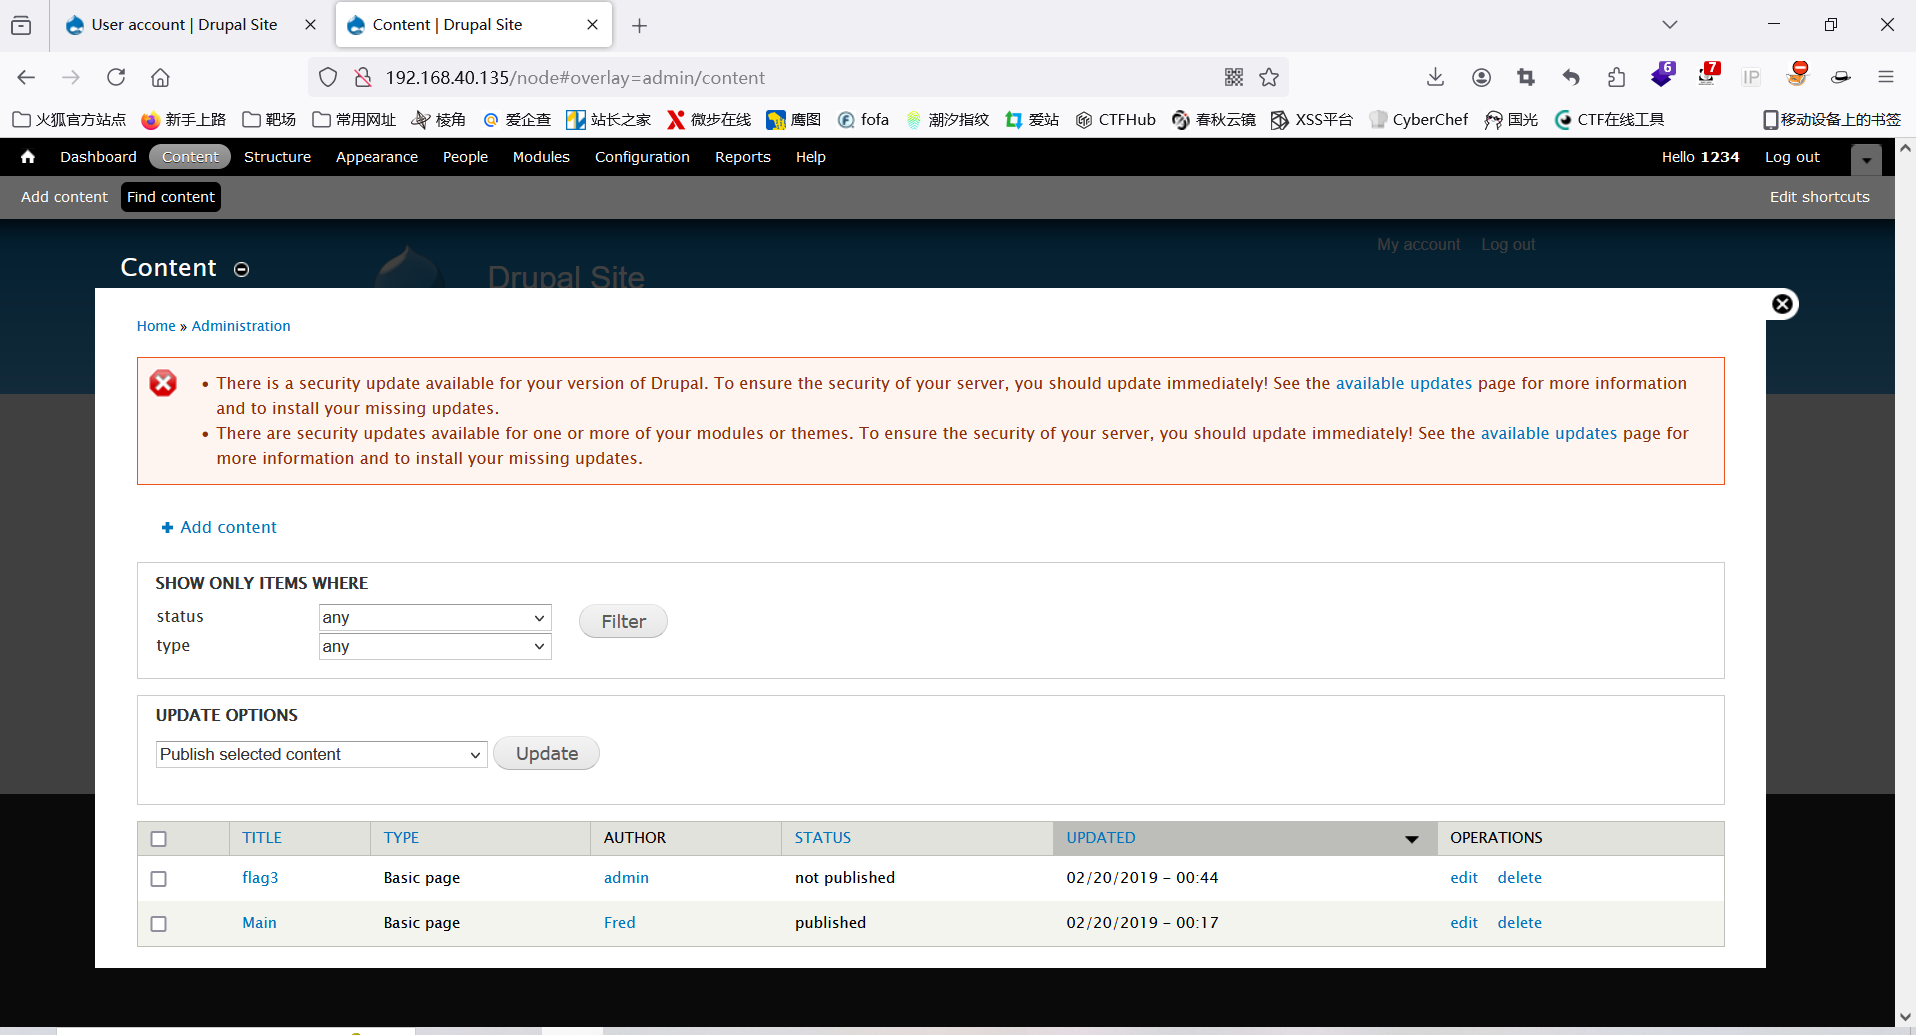The height and width of the screenshot is (1035, 1916).
Task: Open first available updates link in warning
Action: [x=1404, y=383]
